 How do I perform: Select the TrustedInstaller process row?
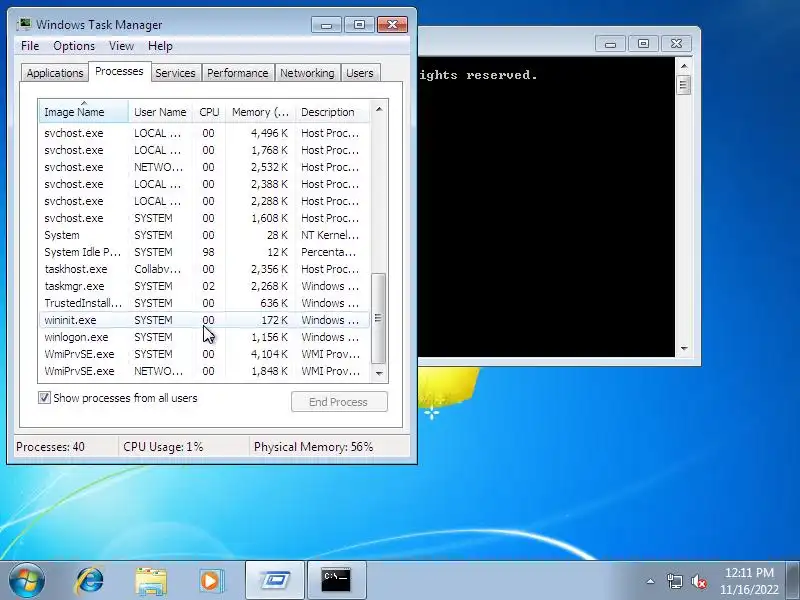point(204,303)
